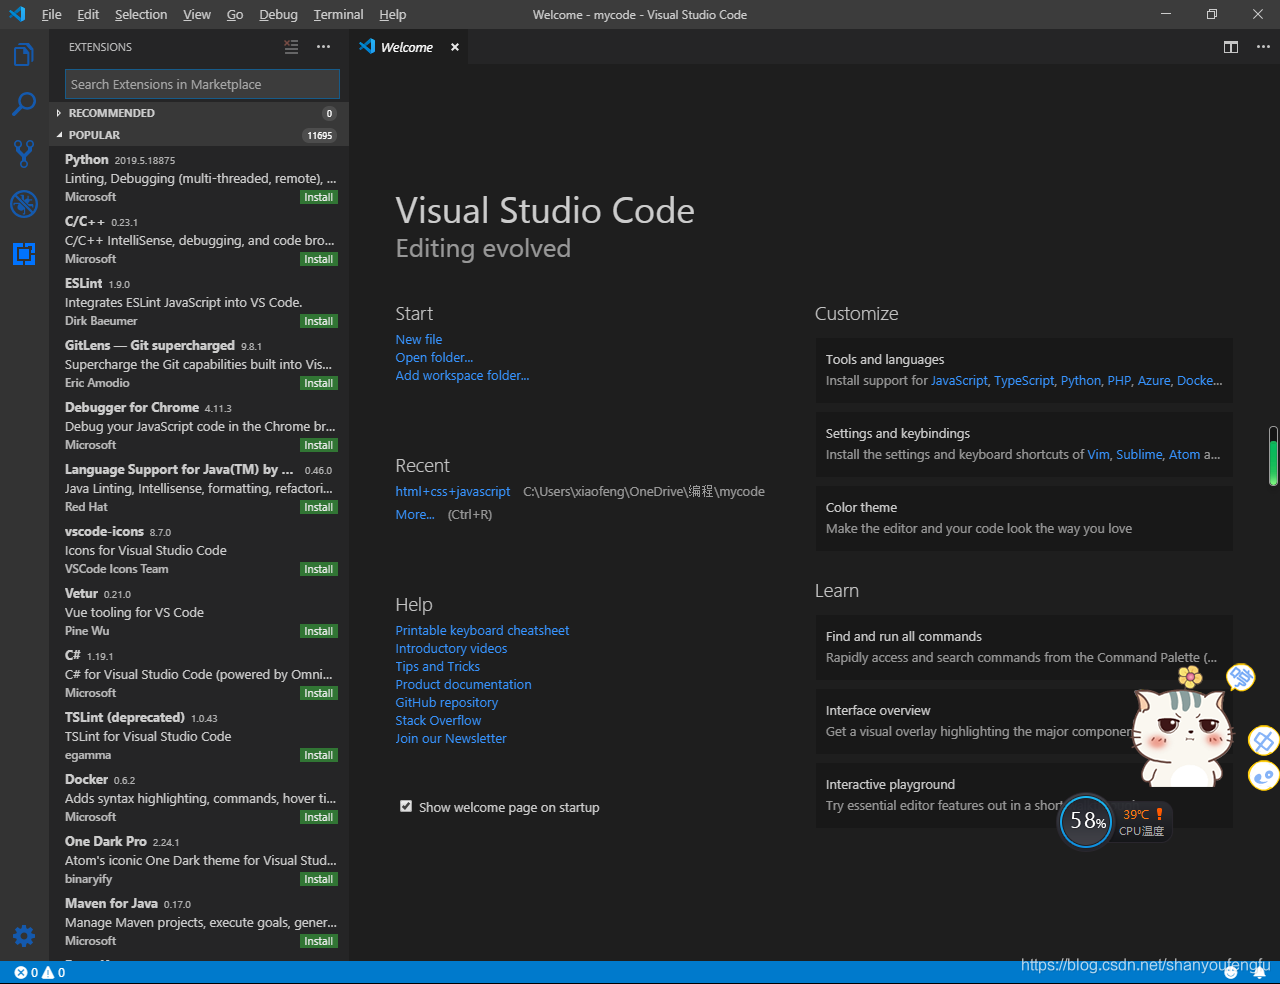Open the Help menu
This screenshot has height=984, width=1280.
pos(393,14)
